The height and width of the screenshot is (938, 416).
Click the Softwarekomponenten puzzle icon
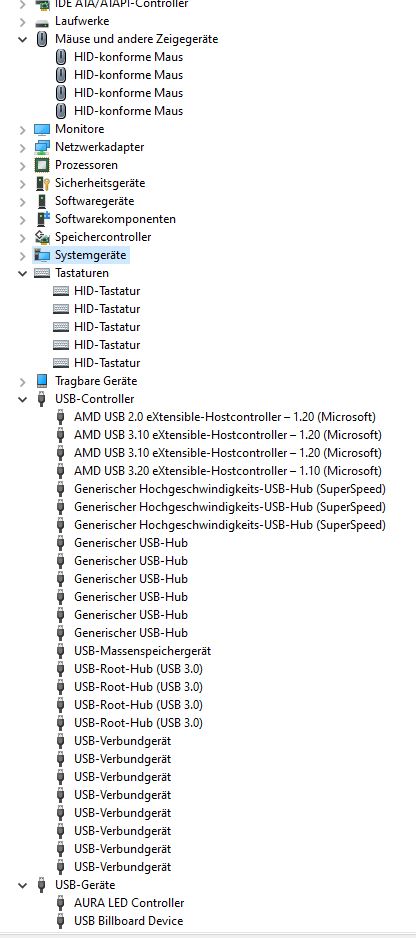[x=42, y=219]
